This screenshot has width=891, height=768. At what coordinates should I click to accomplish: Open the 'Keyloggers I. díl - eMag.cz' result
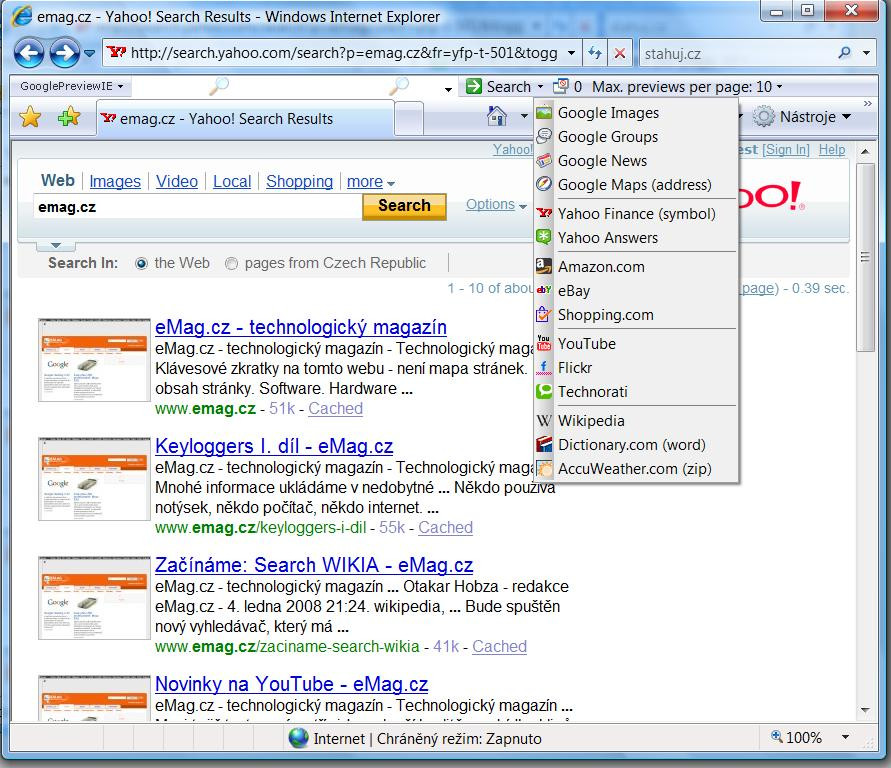(274, 446)
